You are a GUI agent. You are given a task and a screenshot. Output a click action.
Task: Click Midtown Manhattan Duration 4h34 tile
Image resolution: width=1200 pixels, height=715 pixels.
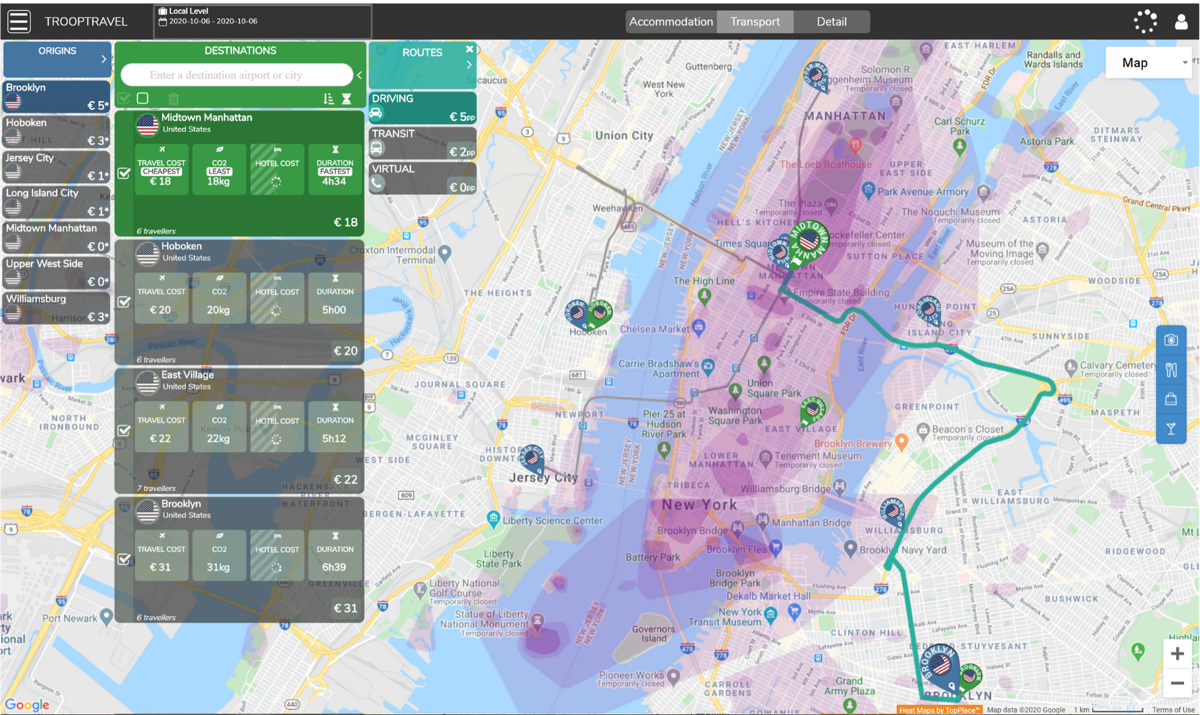(x=335, y=168)
